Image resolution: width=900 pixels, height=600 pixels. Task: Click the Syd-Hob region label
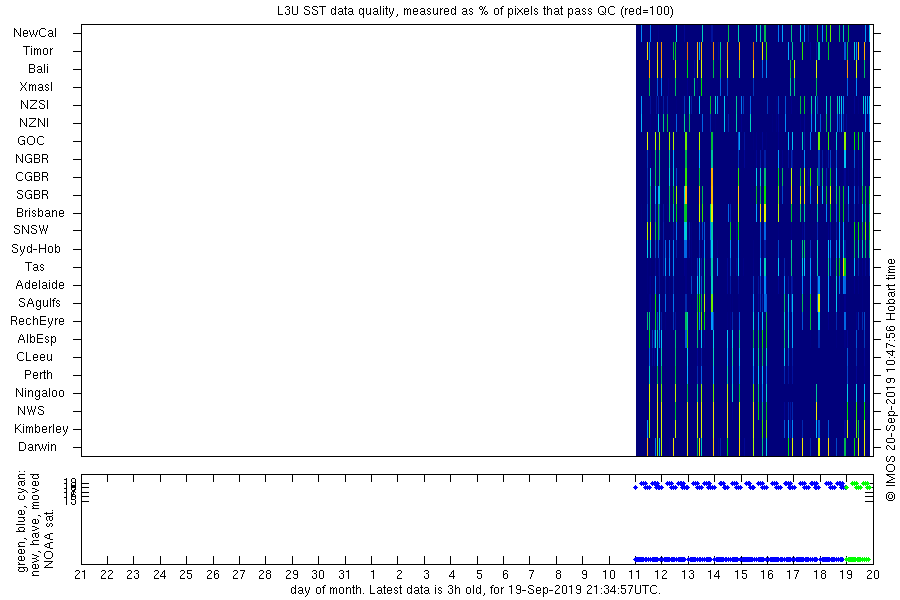pyautogui.click(x=36, y=249)
